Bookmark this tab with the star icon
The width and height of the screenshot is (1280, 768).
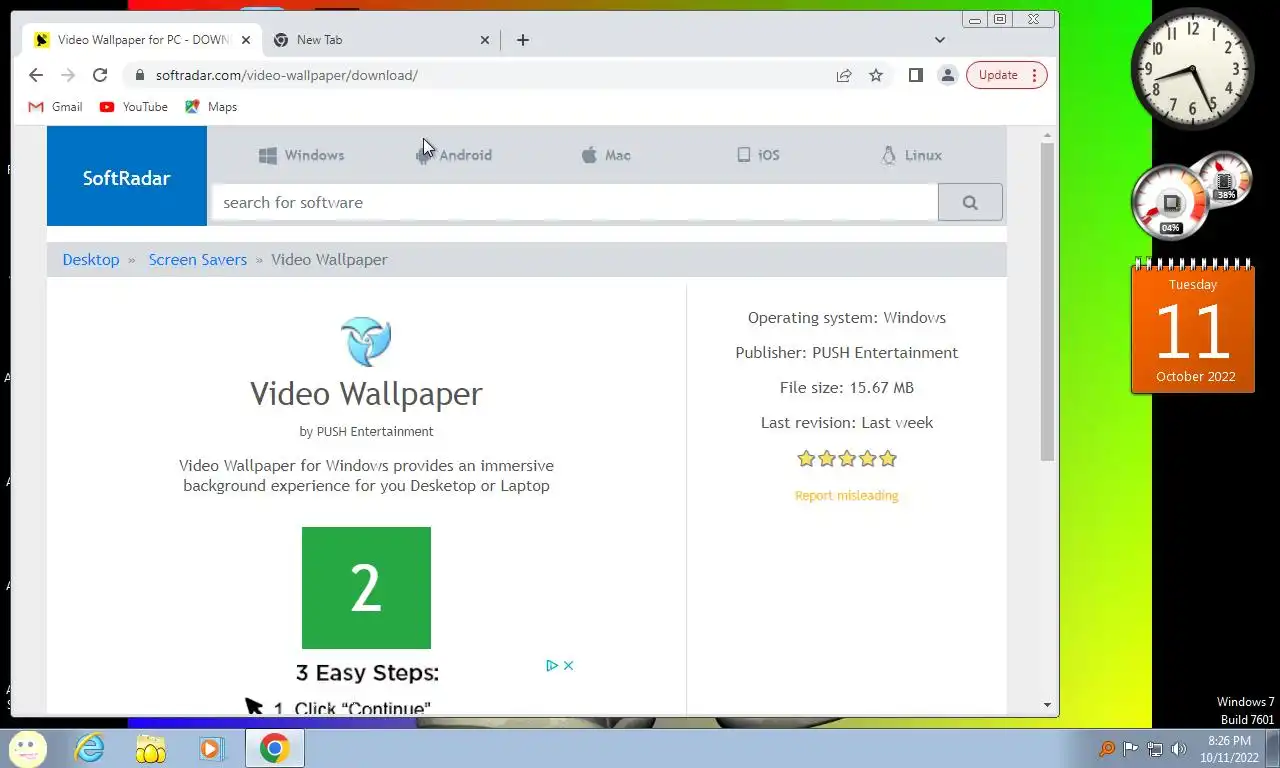pyautogui.click(x=876, y=75)
